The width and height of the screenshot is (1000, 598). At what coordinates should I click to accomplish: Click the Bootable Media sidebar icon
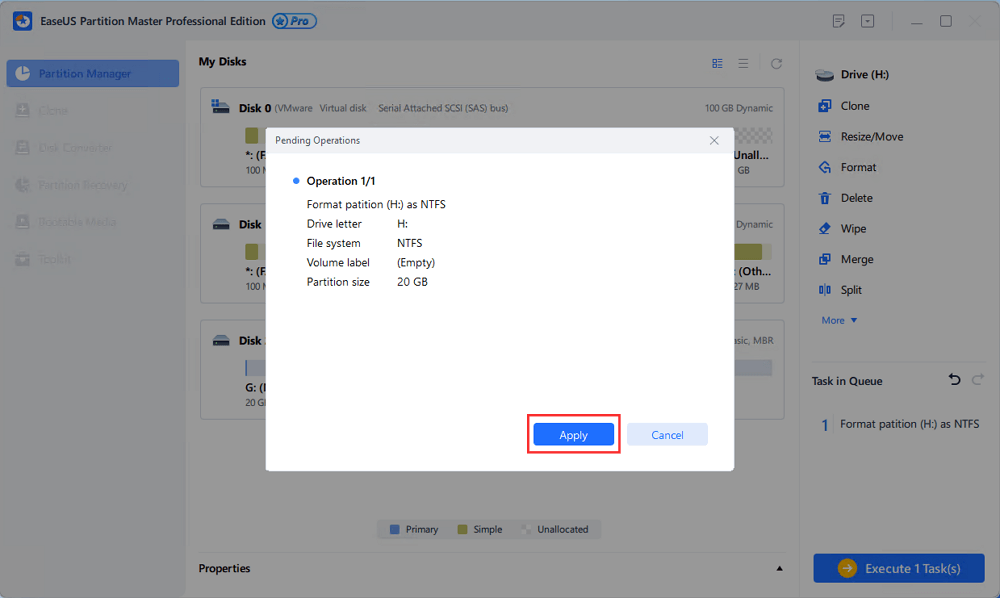pyautogui.click(x=23, y=222)
